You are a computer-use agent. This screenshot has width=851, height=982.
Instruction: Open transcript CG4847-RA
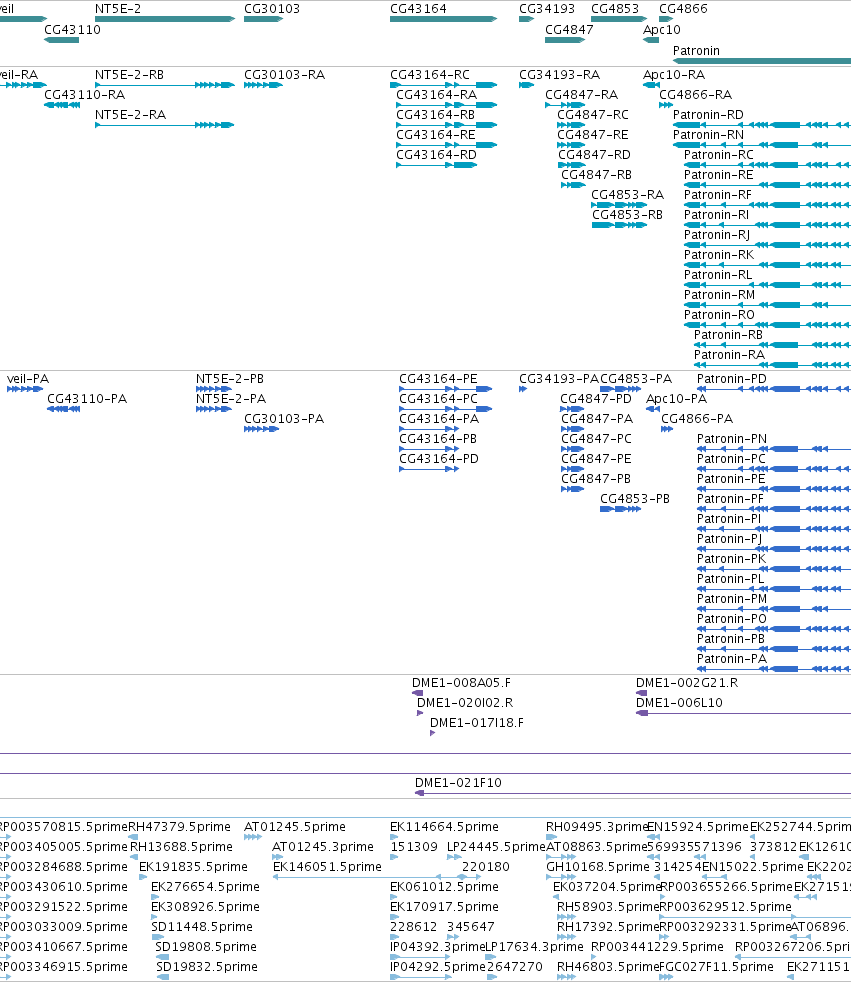click(565, 105)
